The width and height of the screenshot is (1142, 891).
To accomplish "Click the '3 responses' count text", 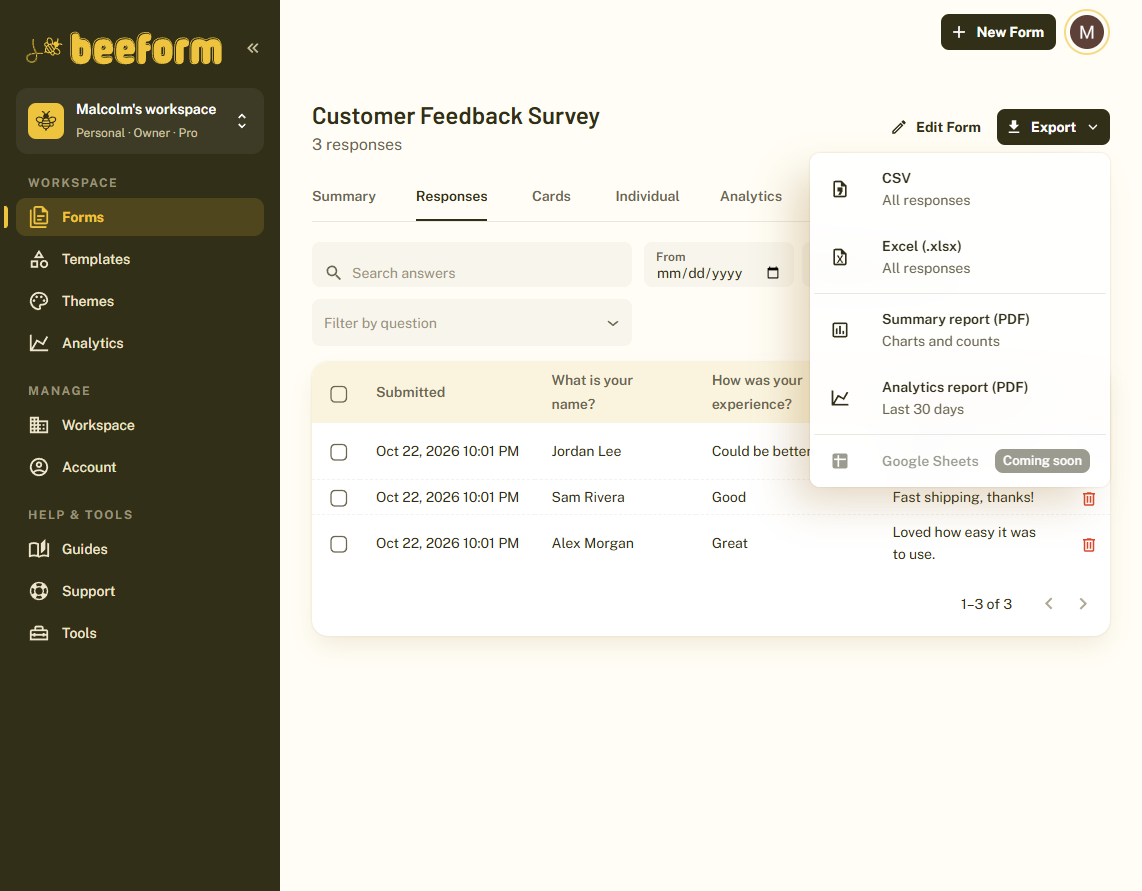I will pos(357,144).
